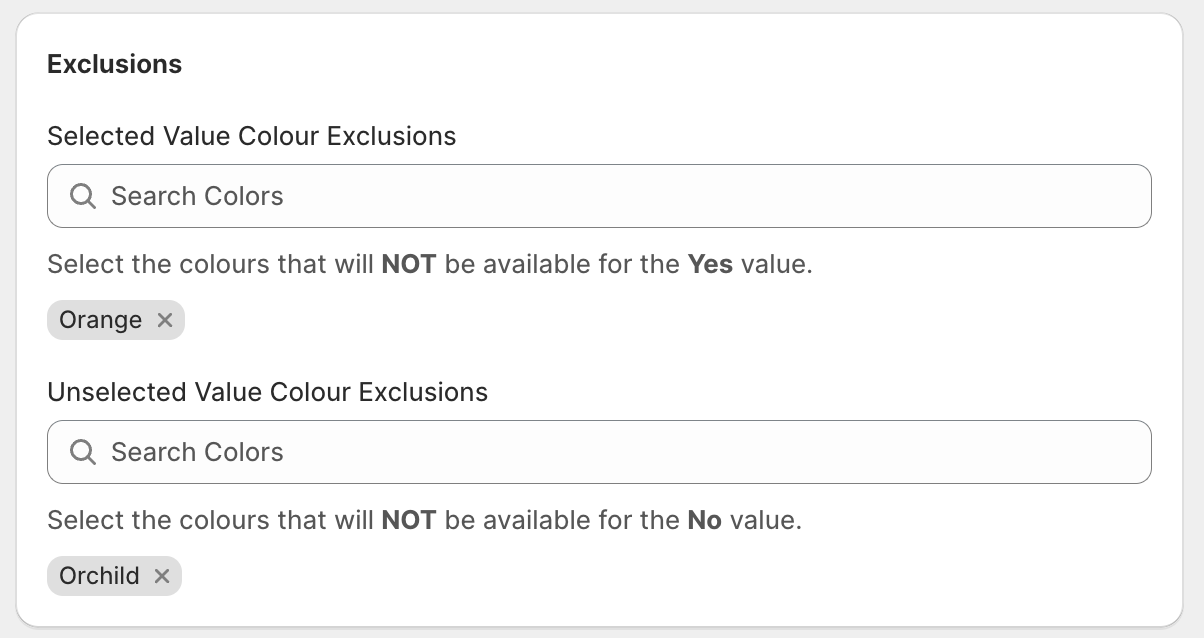Click Search Colors placeholder under Selected Value
1204x638 pixels.
(x=197, y=196)
